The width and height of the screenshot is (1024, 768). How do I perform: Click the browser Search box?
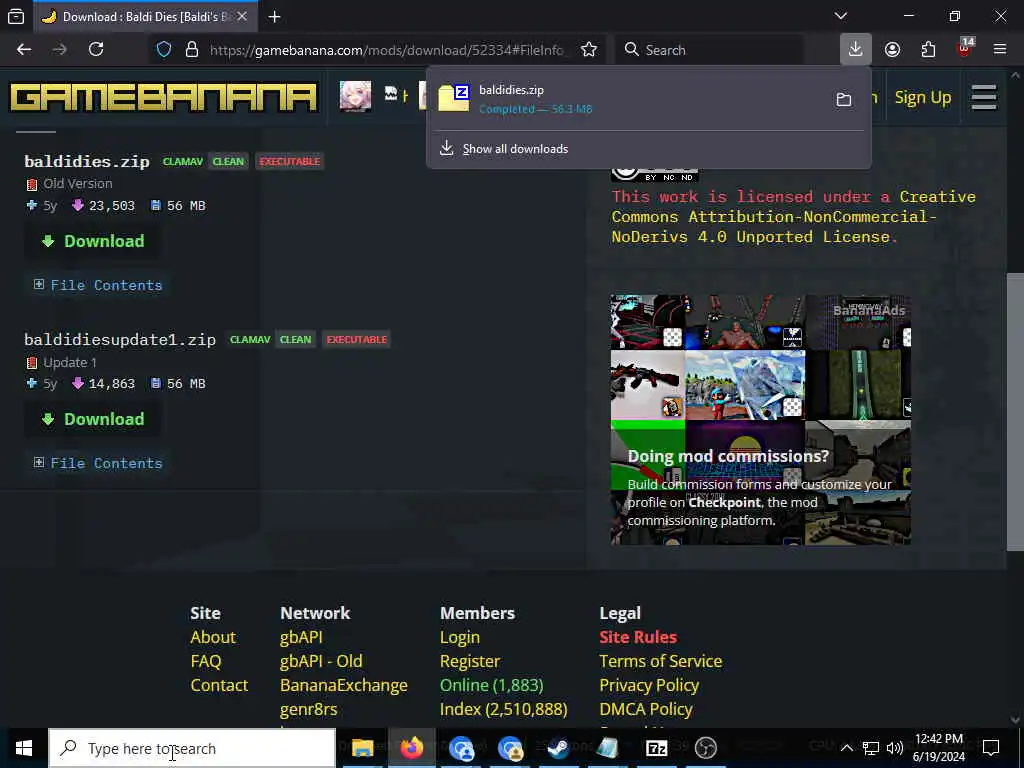pyautogui.click(x=710, y=50)
